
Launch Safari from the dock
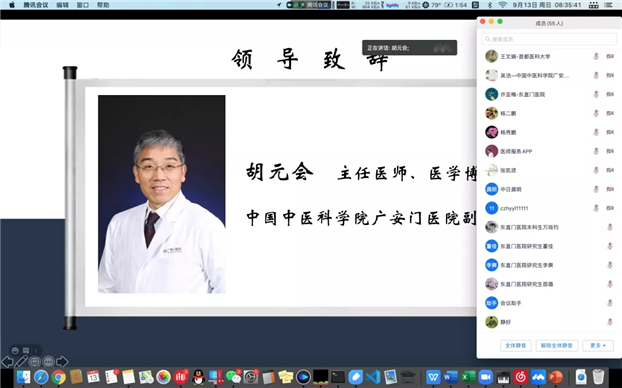pyautogui.click(x=41, y=376)
